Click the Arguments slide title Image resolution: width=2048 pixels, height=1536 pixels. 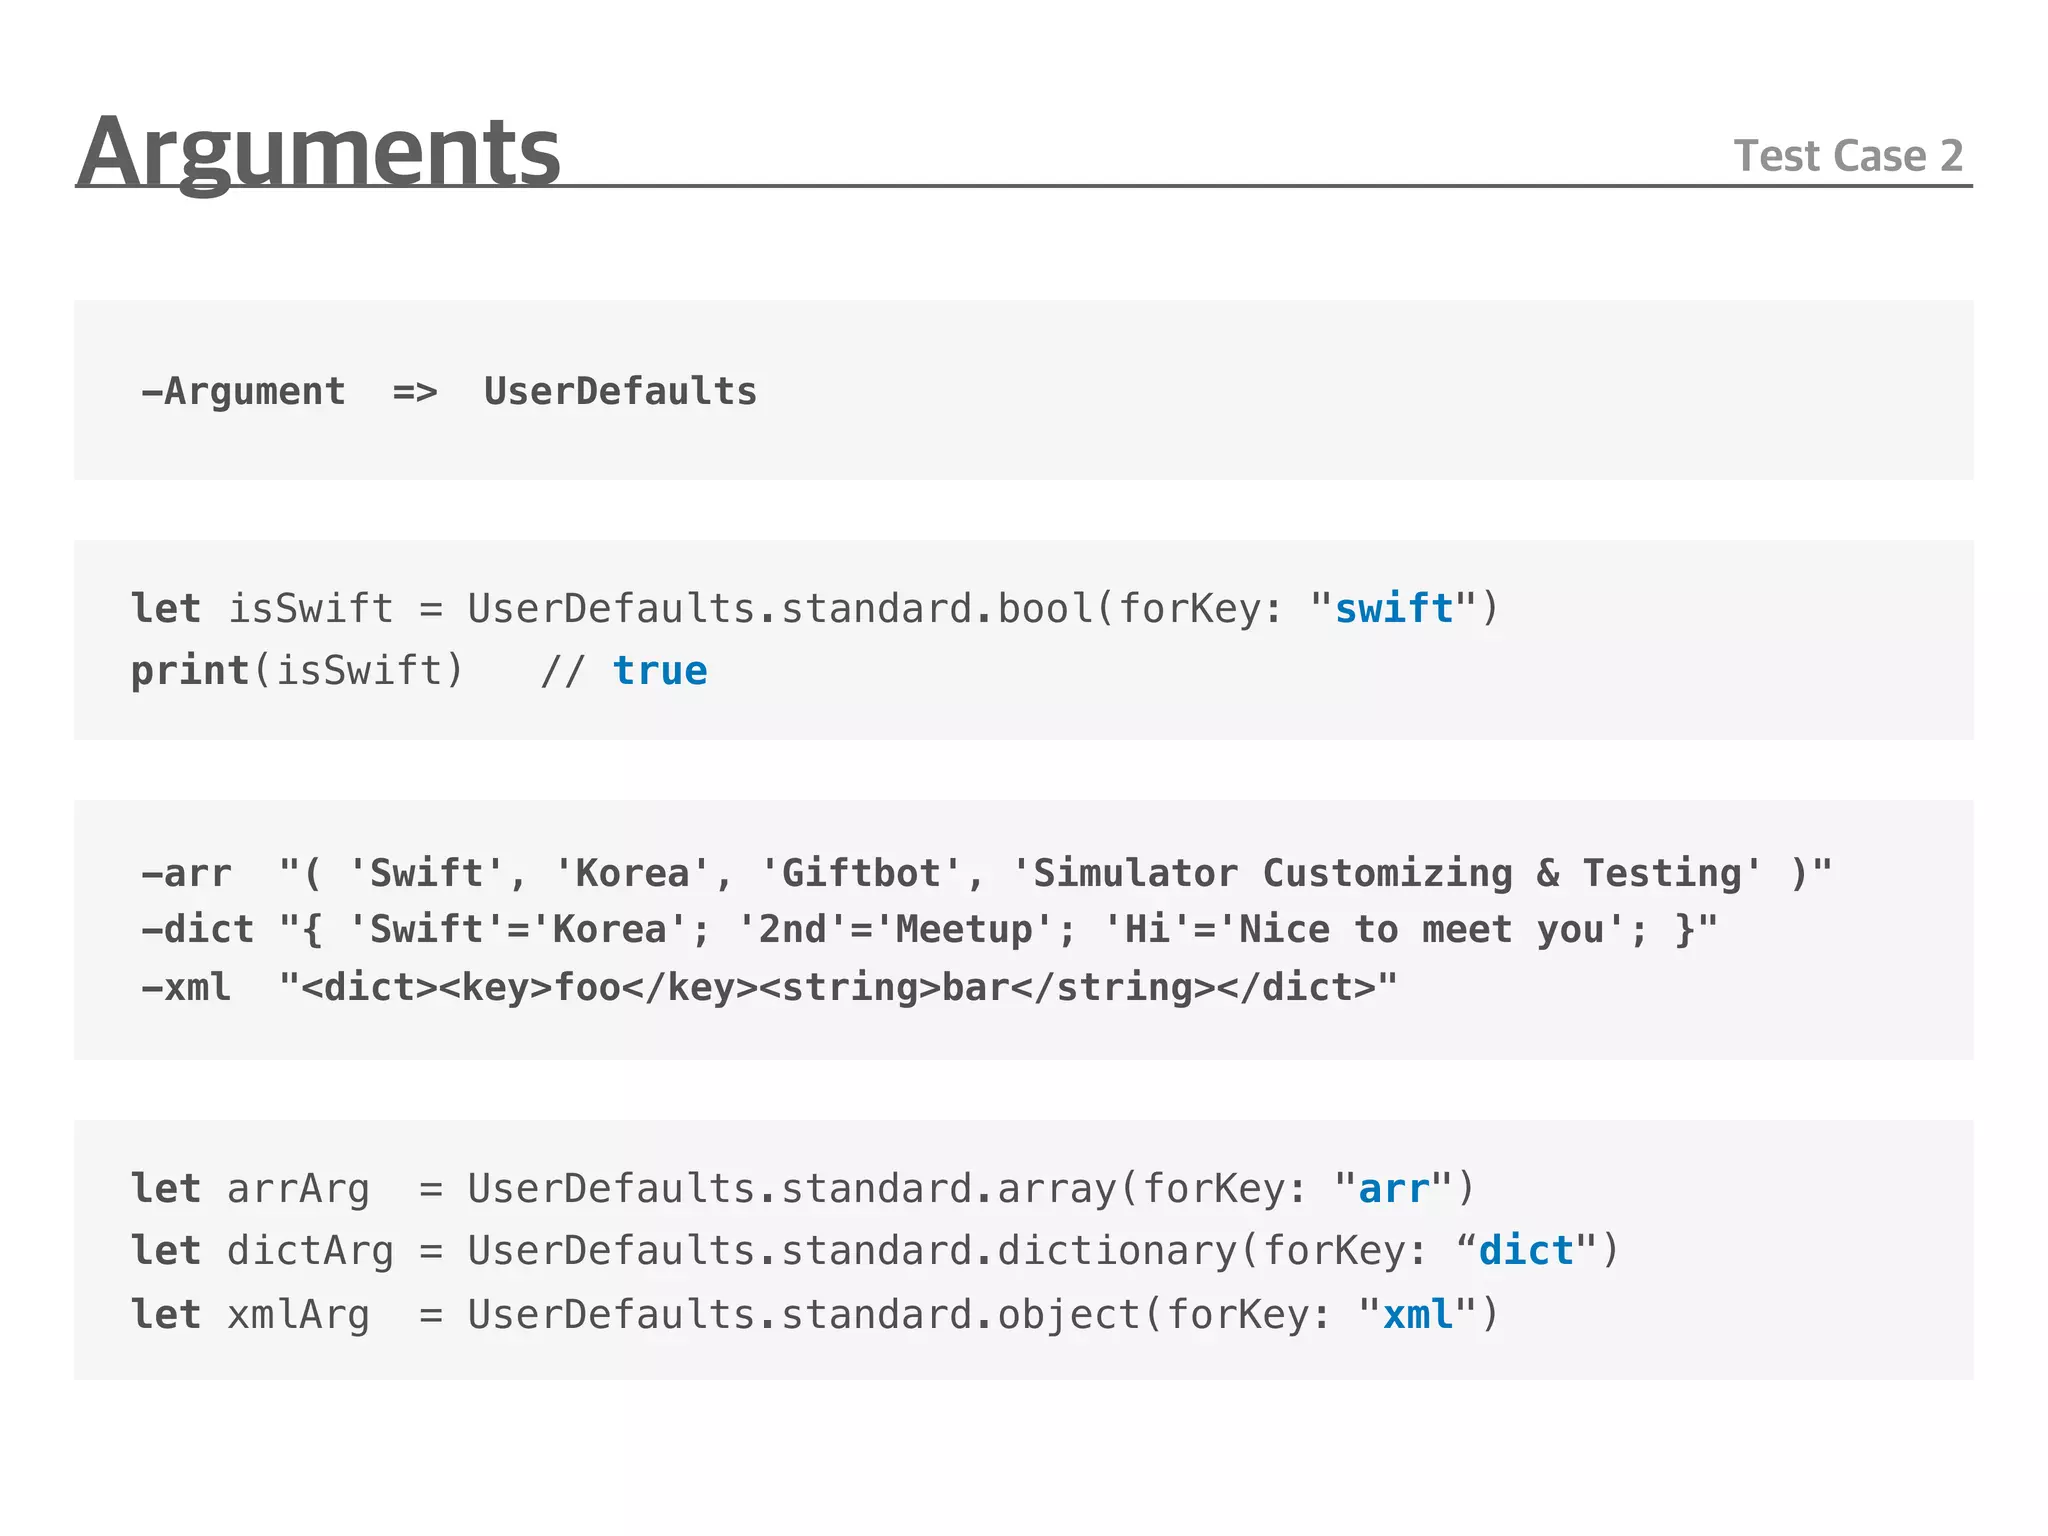coord(318,152)
